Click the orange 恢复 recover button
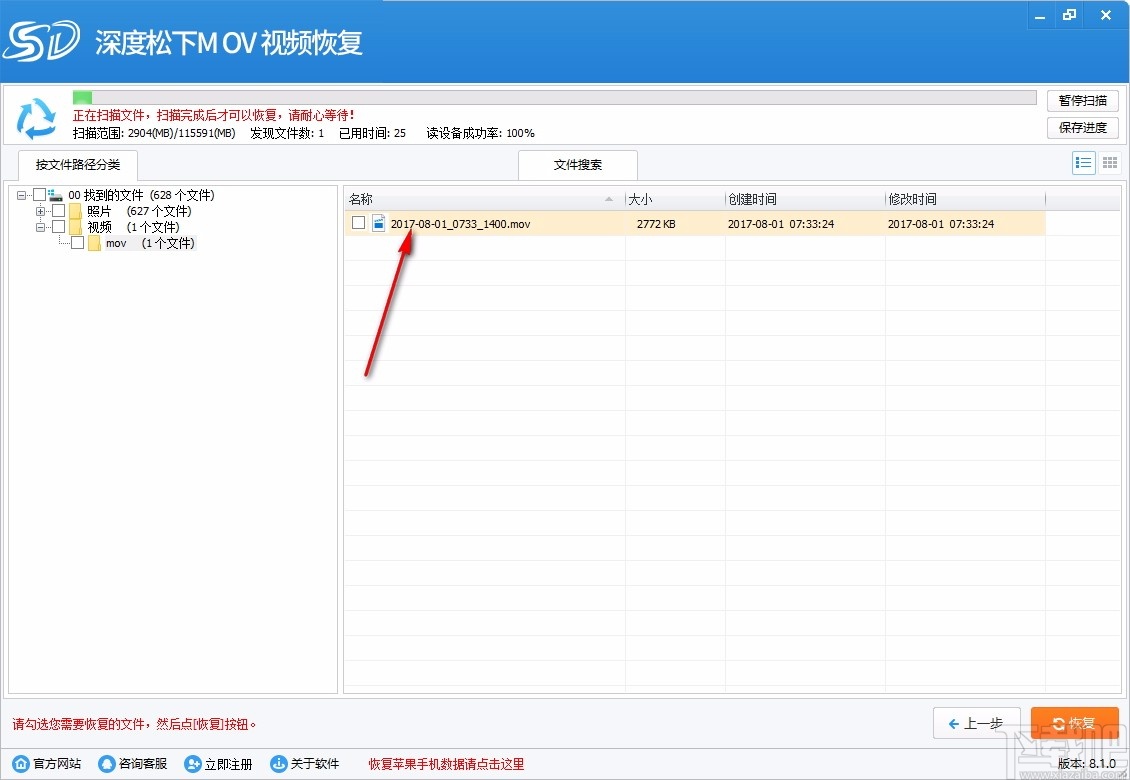This screenshot has width=1130, height=780. click(x=1075, y=722)
